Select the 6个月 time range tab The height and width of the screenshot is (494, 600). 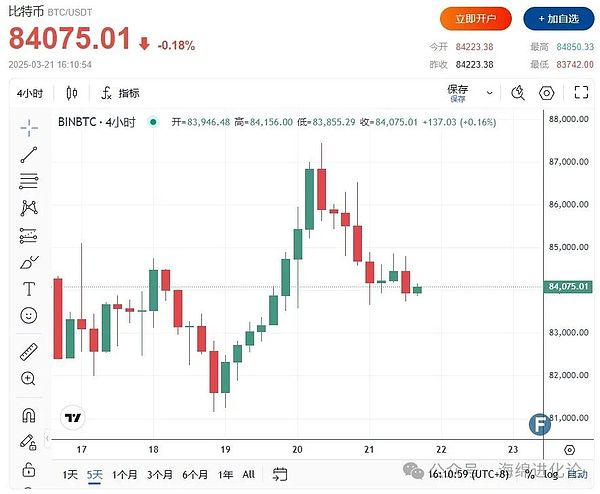pyautogui.click(x=195, y=474)
